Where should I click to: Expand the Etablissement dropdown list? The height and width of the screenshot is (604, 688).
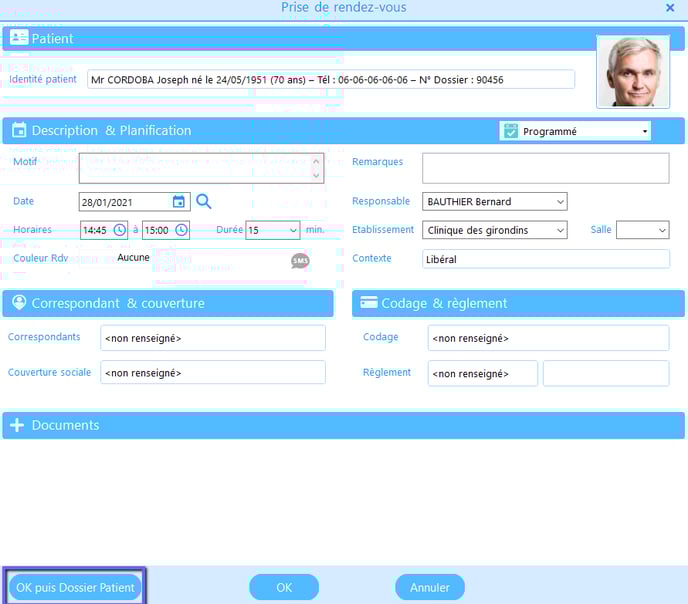pos(558,230)
